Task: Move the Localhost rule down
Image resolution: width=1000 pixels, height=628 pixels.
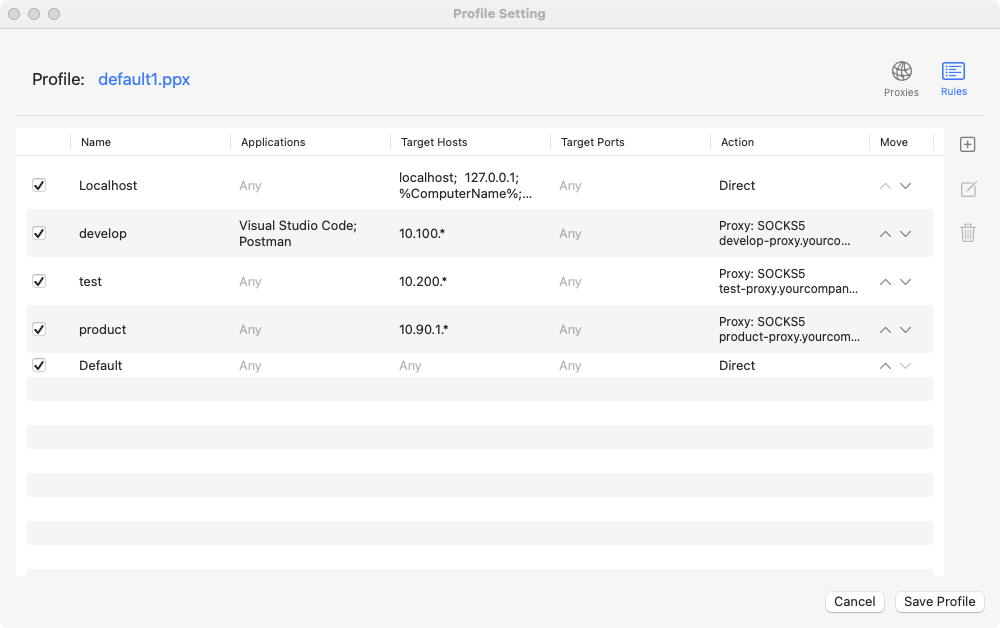Action: [x=905, y=186]
